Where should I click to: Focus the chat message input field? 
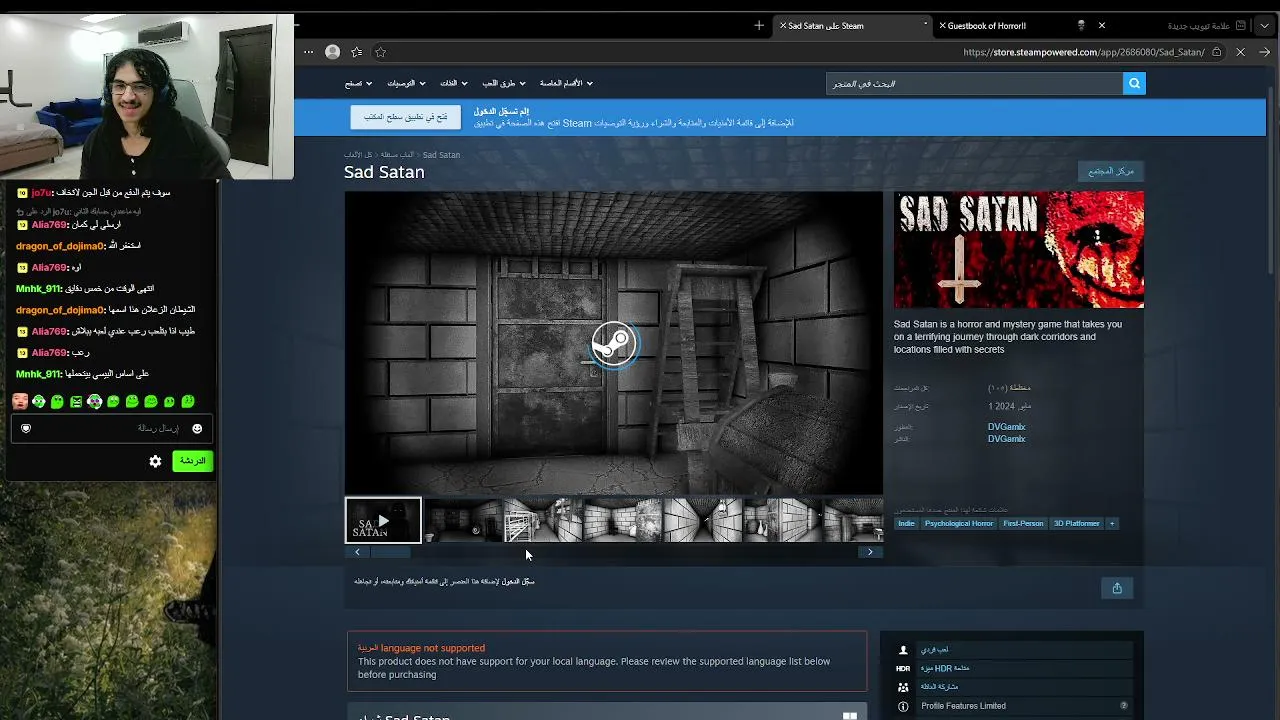coord(110,429)
